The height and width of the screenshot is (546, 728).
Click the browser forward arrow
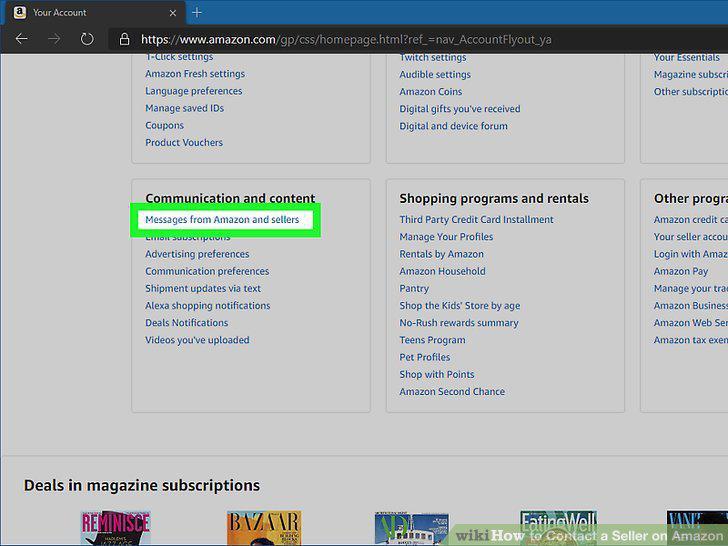54,39
